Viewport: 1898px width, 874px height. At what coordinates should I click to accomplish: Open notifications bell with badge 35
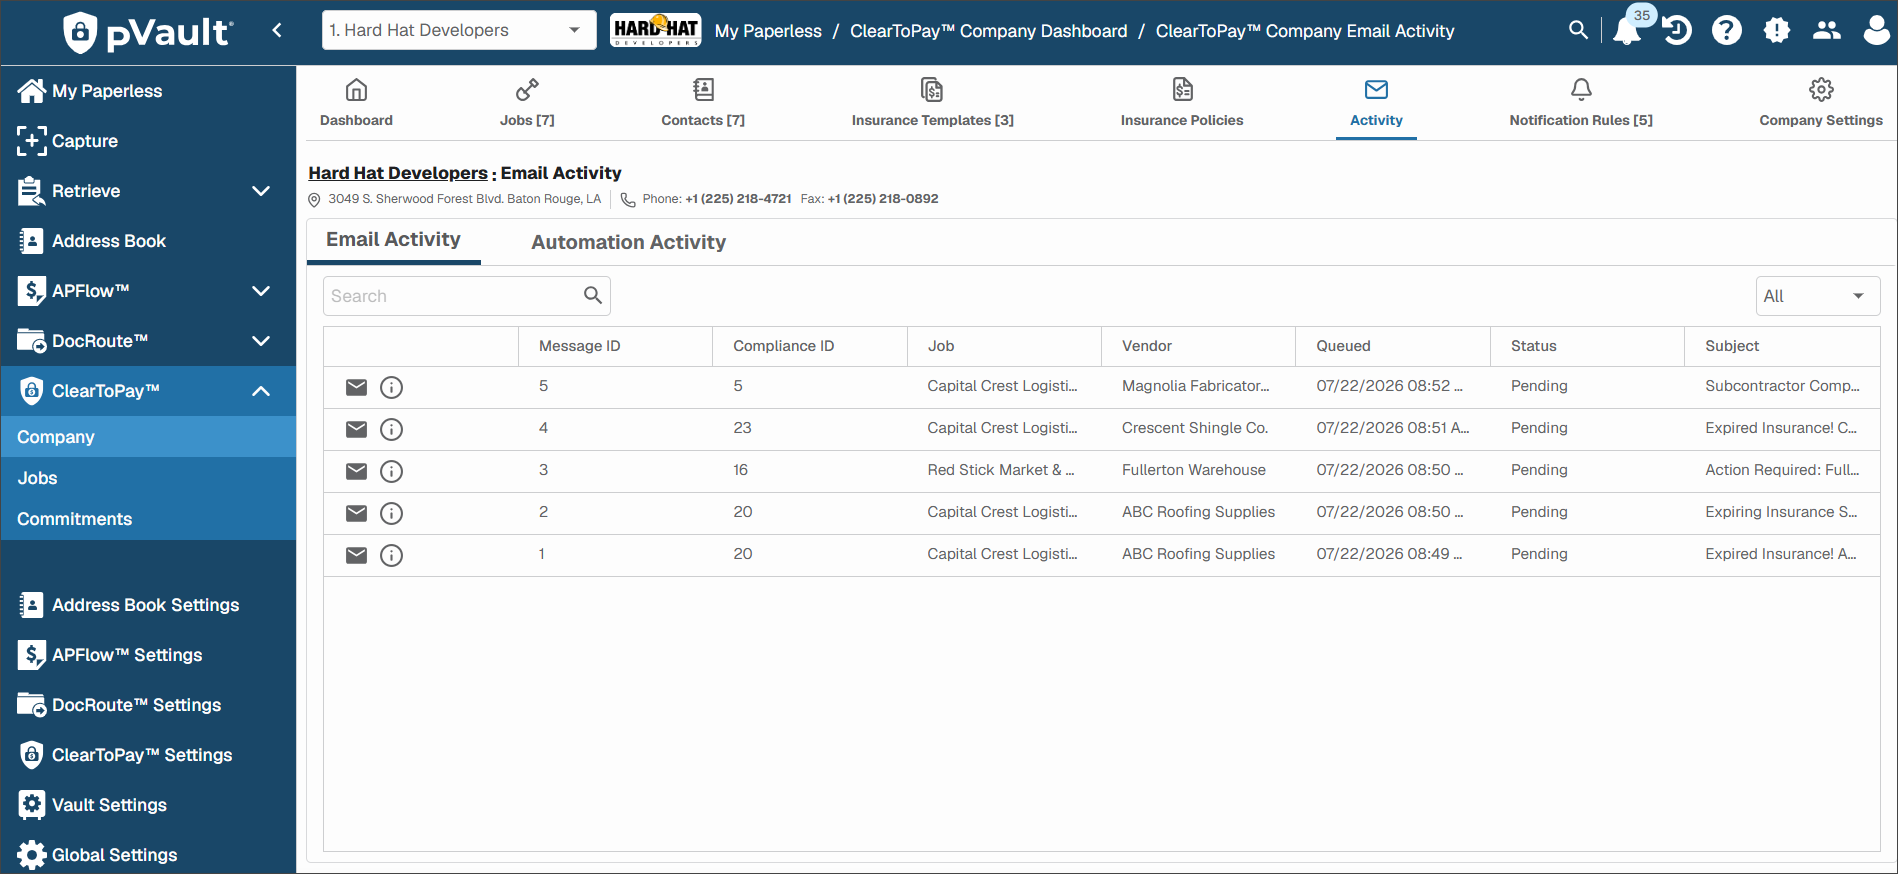point(1627,30)
